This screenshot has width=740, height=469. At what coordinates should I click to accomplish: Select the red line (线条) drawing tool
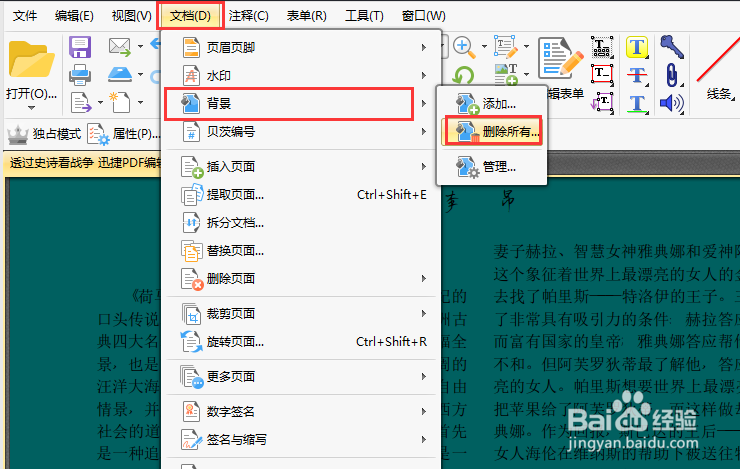tap(718, 68)
